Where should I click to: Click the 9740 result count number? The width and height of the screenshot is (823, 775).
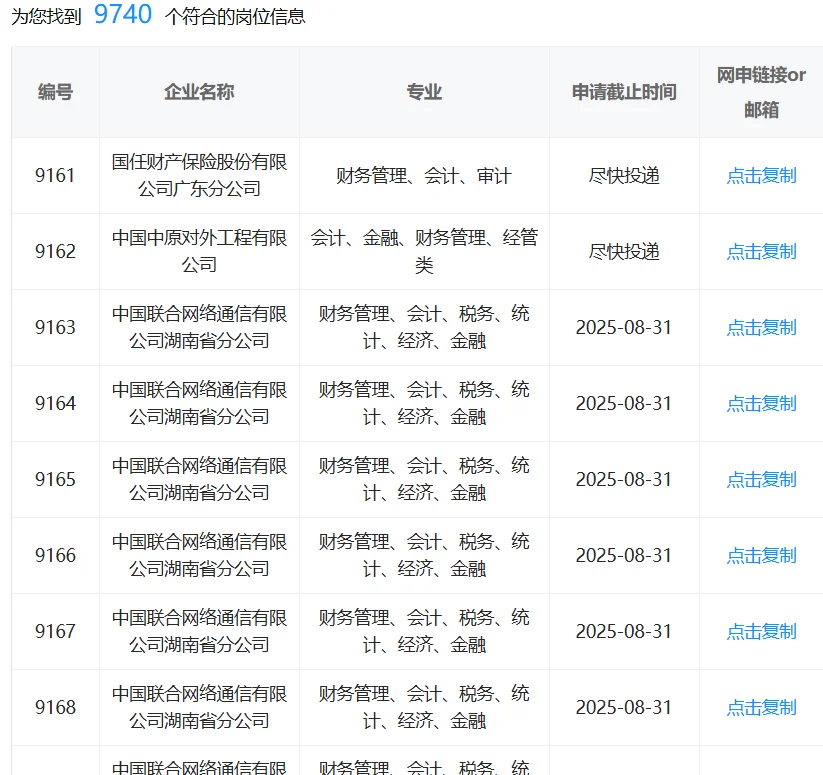tap(123, 14)
